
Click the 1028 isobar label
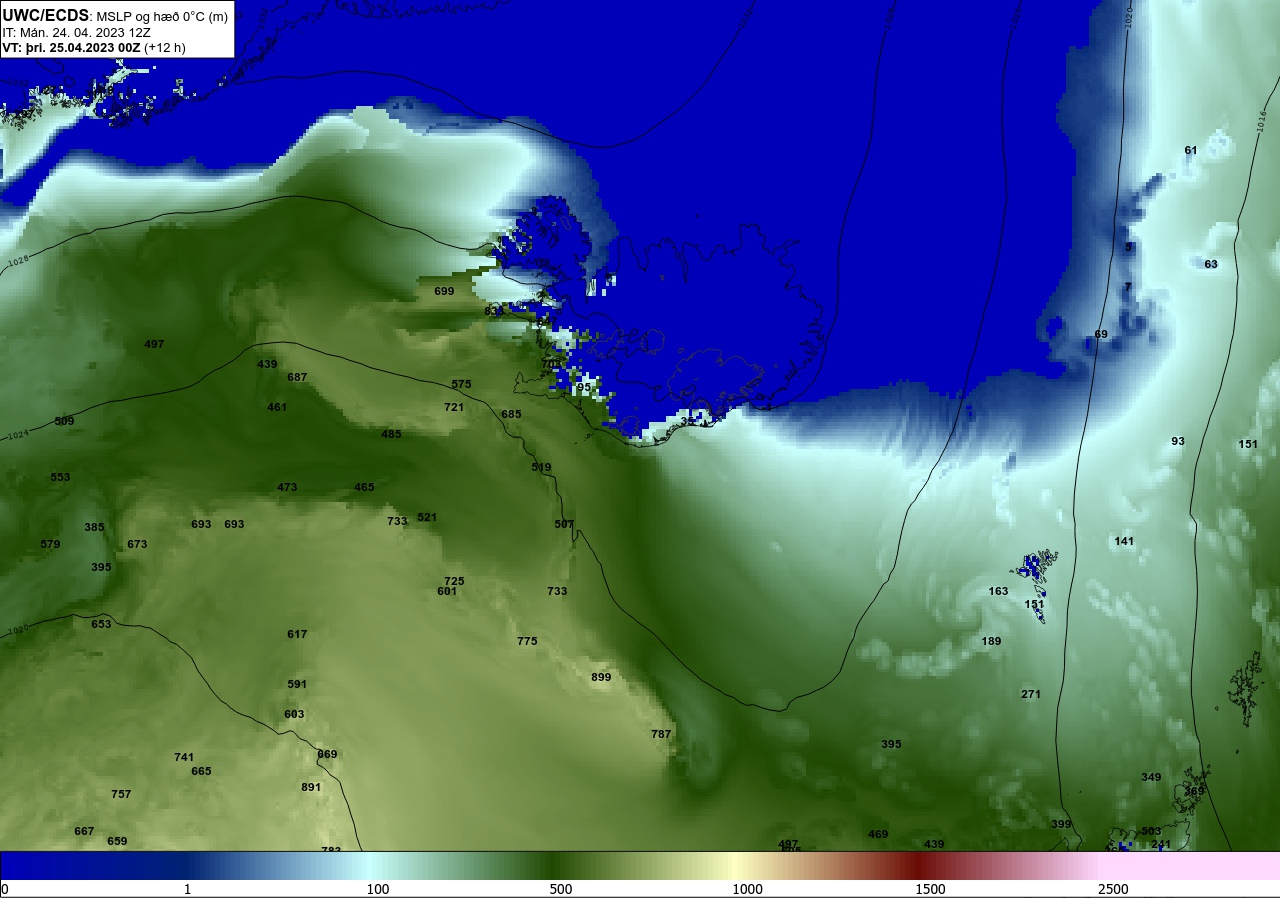pyautogui.click(x=17, y=262)
